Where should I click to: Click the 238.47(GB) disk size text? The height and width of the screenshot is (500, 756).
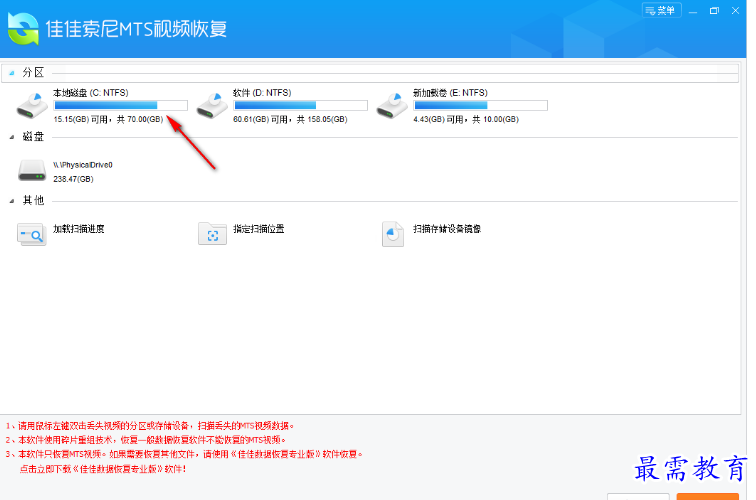coord(73,179)
